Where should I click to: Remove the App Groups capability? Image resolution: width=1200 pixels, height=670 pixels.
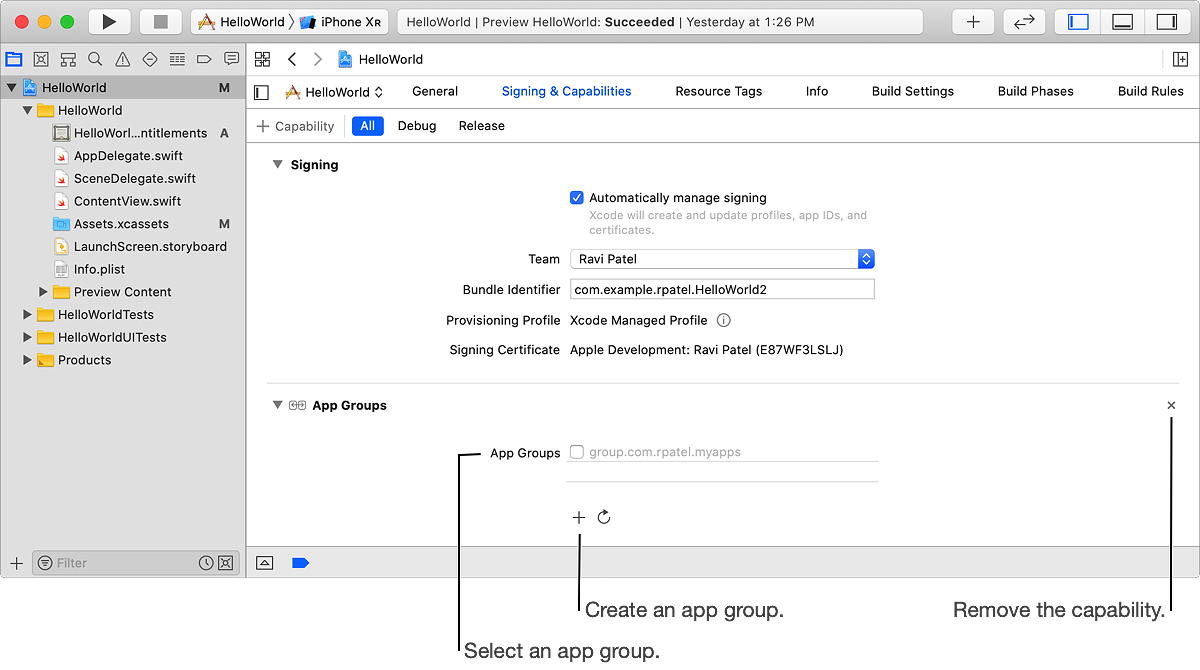click(x=1171, y=406)
